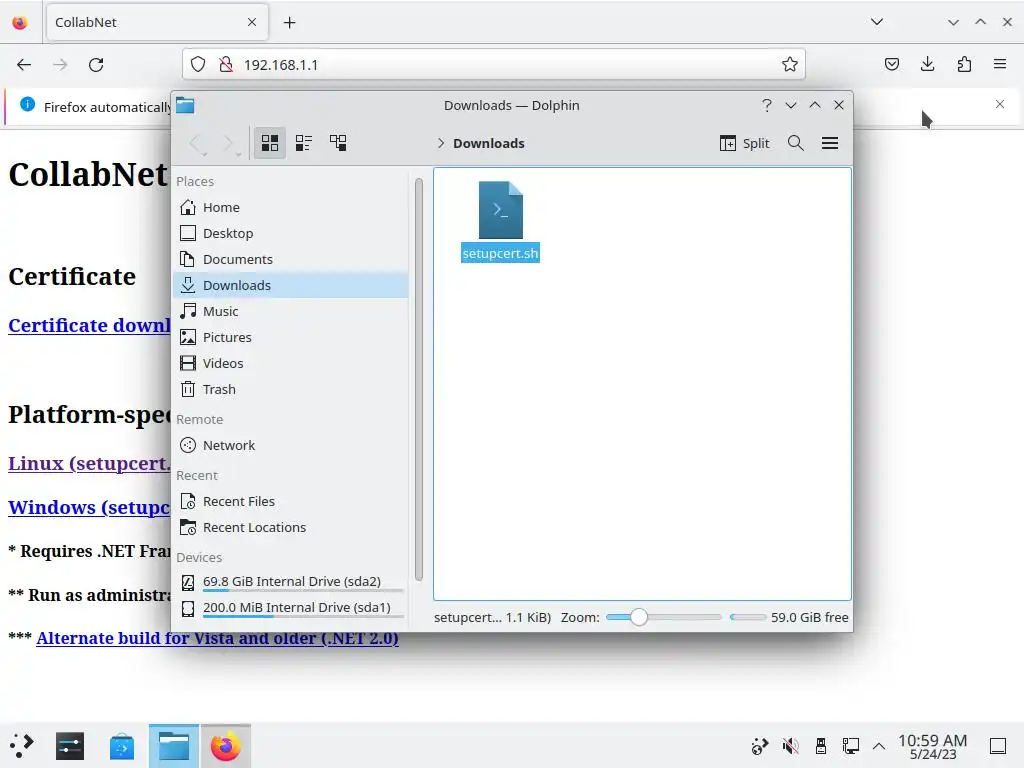This screenshot has width=1024, height=768.
Task: Open System Settings from the taskbar
Action: point(70,745)
